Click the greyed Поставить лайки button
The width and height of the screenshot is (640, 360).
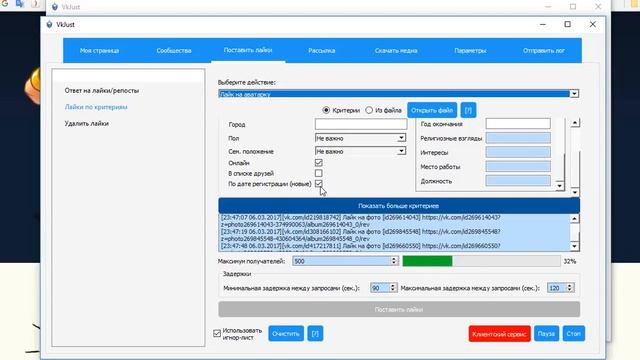399,309
